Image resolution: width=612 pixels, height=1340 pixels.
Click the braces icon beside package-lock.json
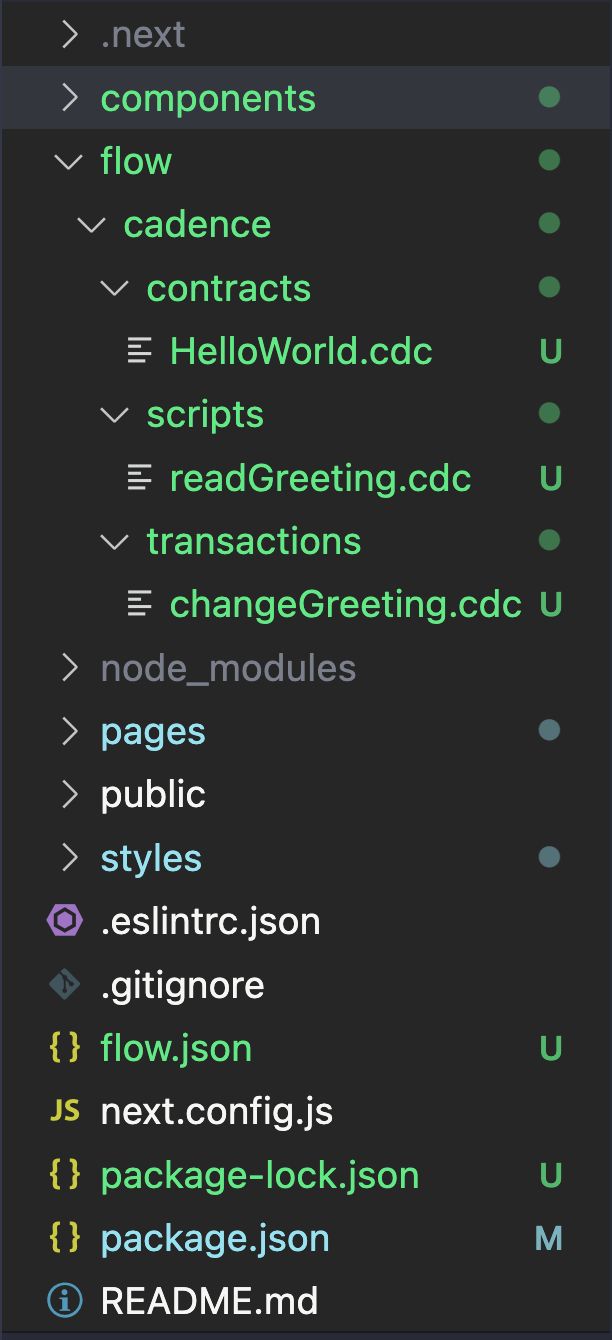pyautogui.click(x=65, y=1175)
